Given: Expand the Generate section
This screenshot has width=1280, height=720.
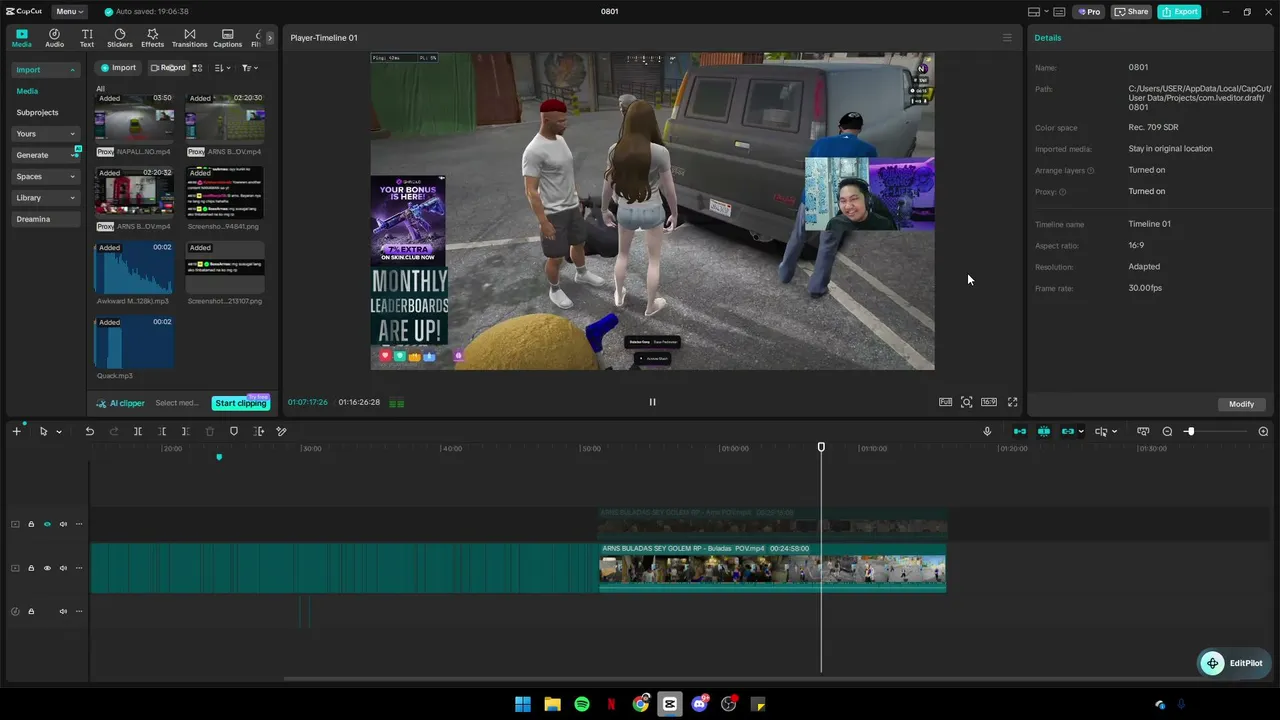Looking at the screenshot, I should 45,155.
